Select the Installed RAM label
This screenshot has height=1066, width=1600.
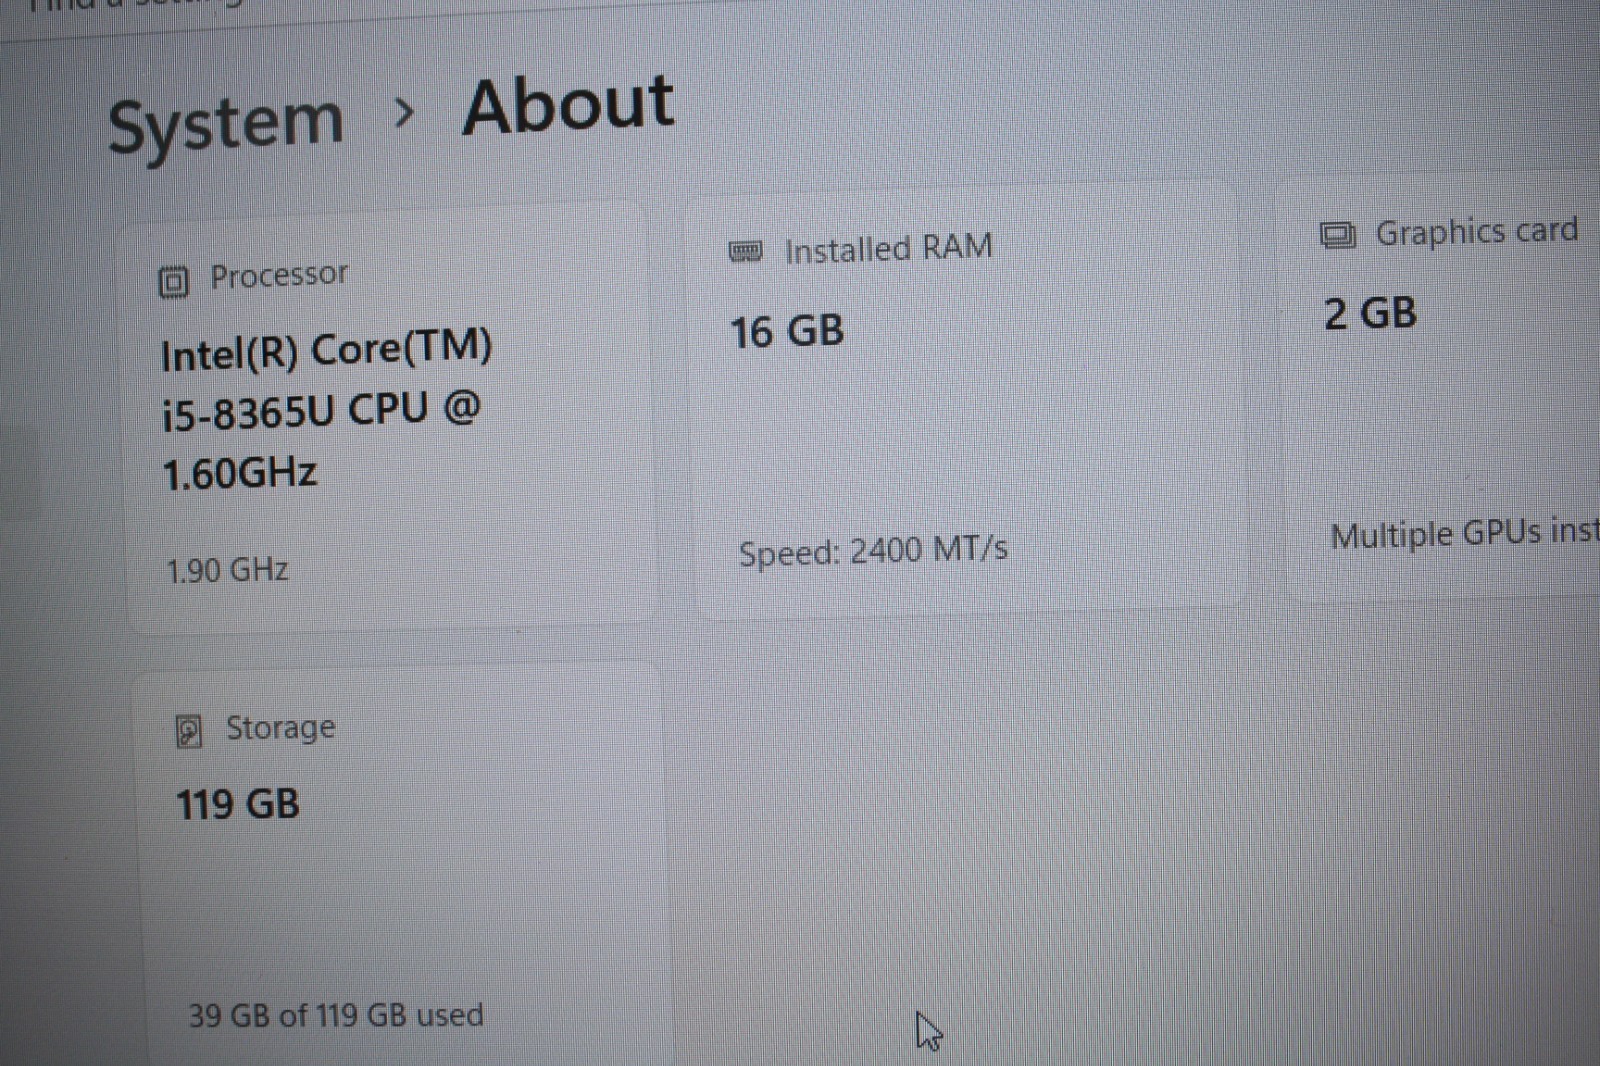coord(889,248)
